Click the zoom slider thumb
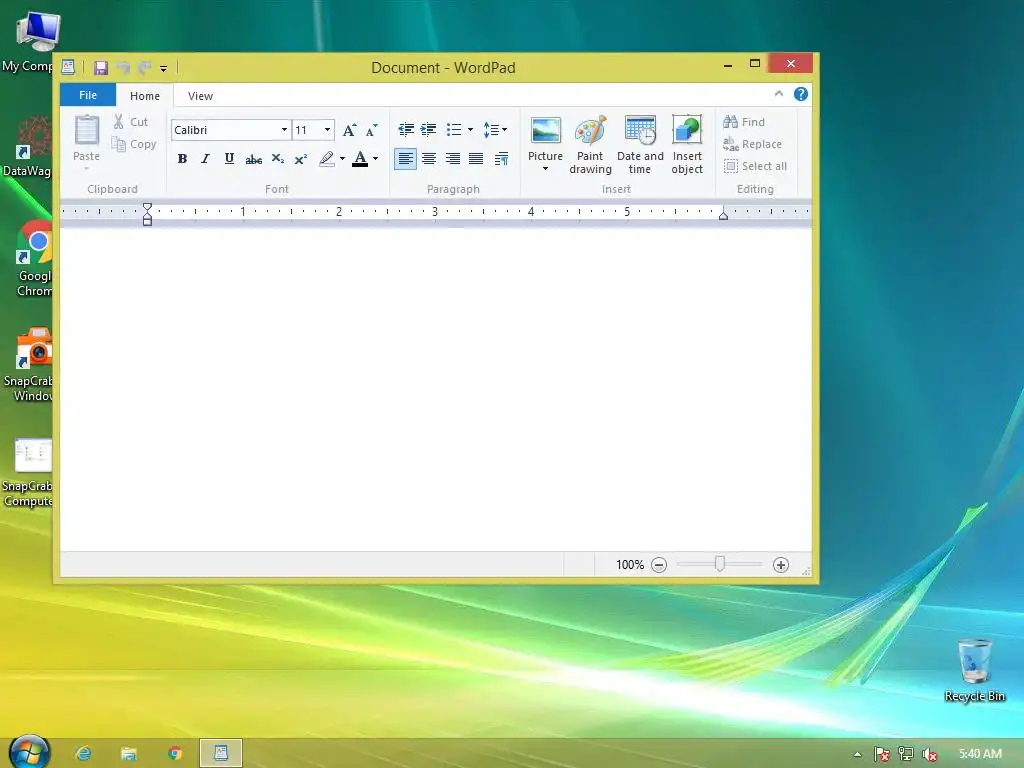Screen dimensions: 1024x768 pyautogui.click(x=720, y=564)
